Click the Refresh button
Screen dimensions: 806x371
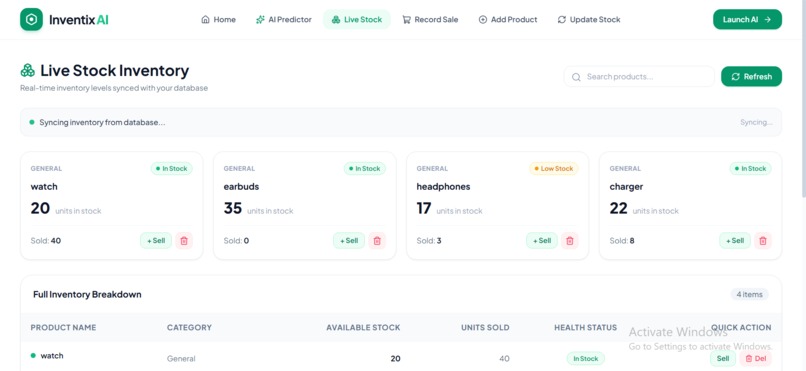click(751, 77)
